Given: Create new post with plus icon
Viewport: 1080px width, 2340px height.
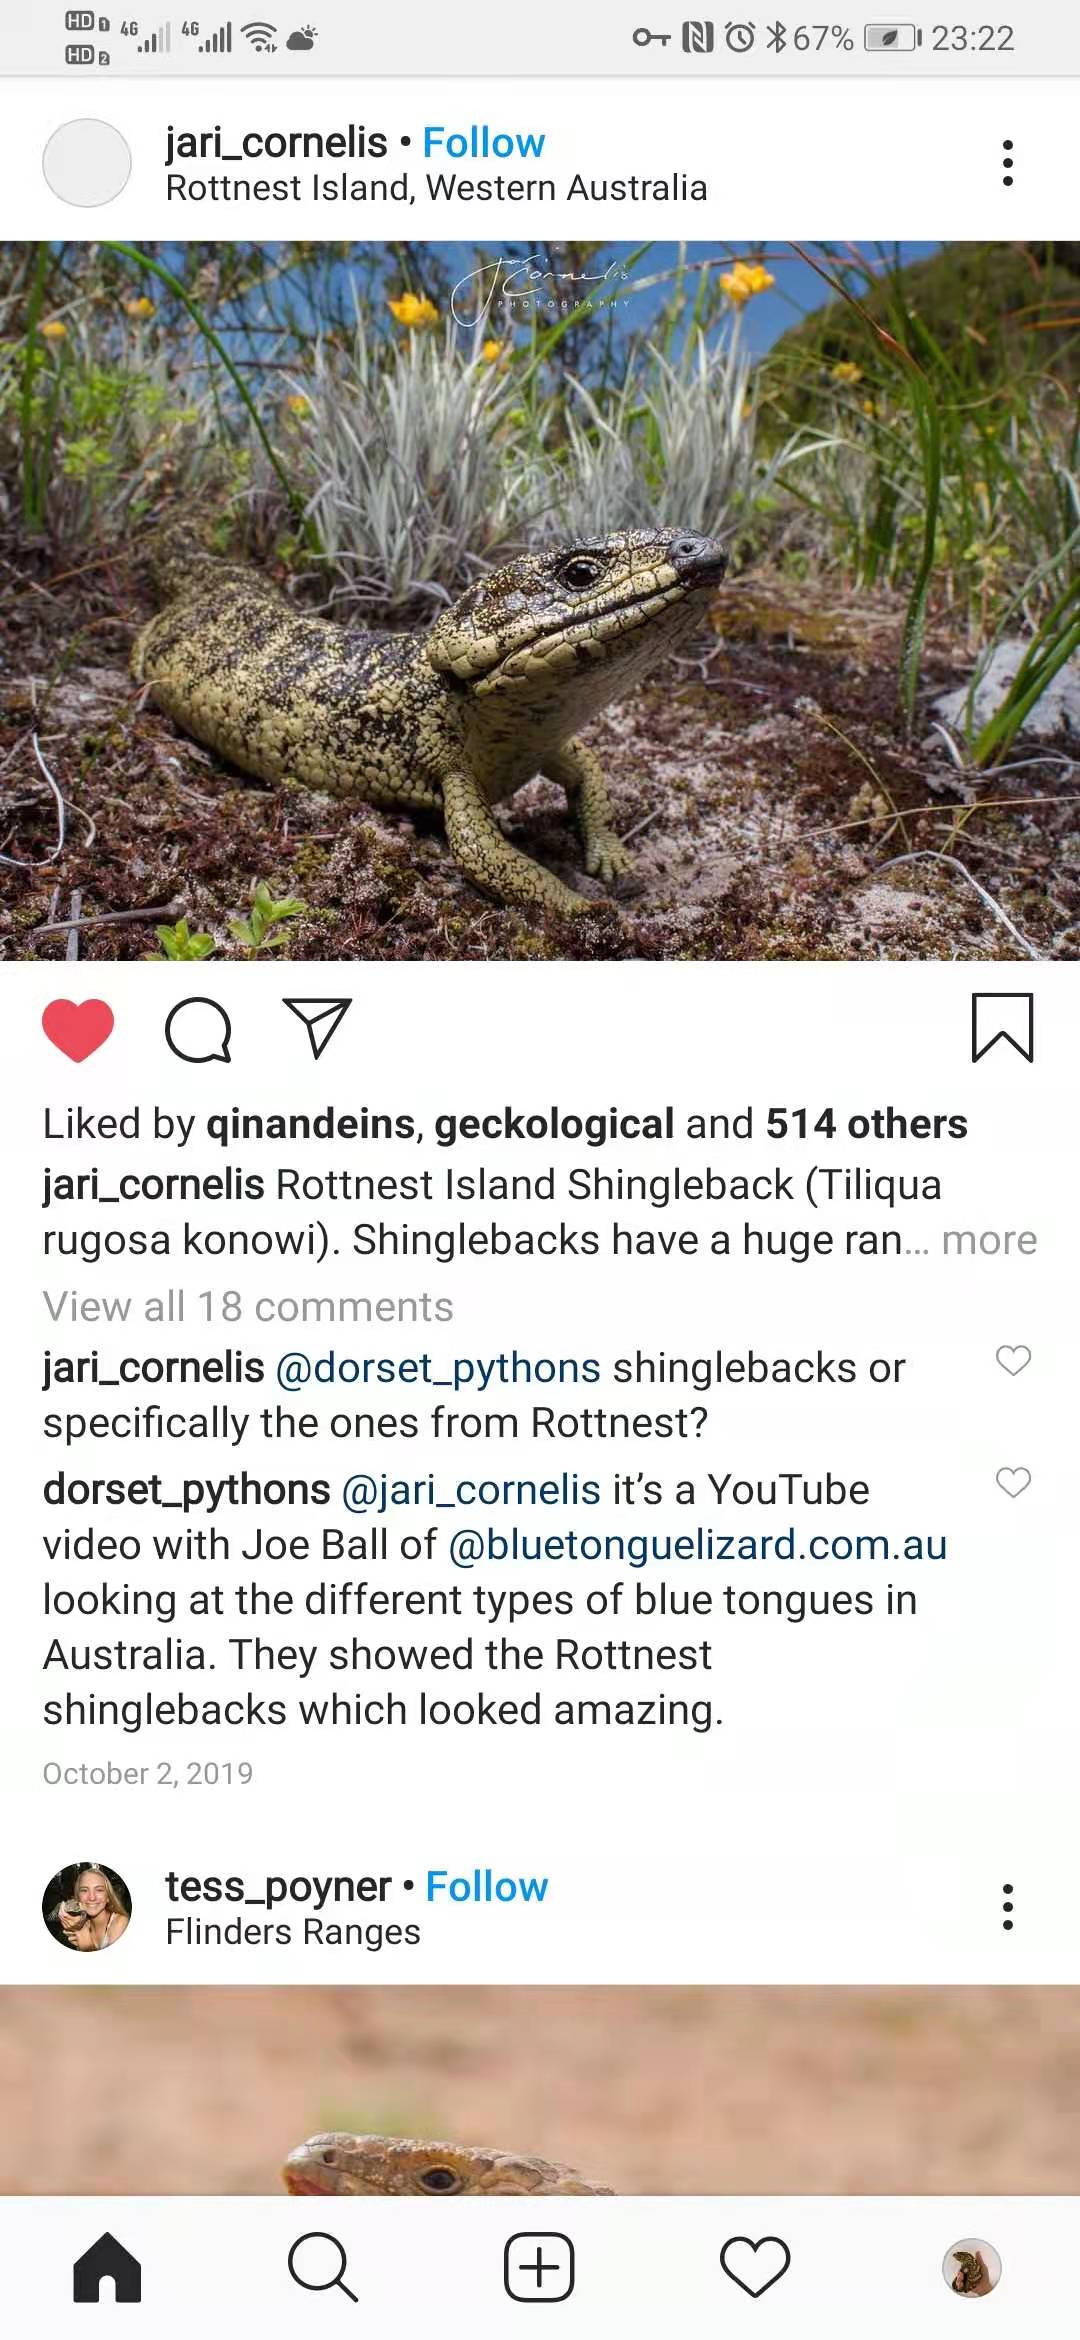Looking at the screenshot, I should 539,2267.
